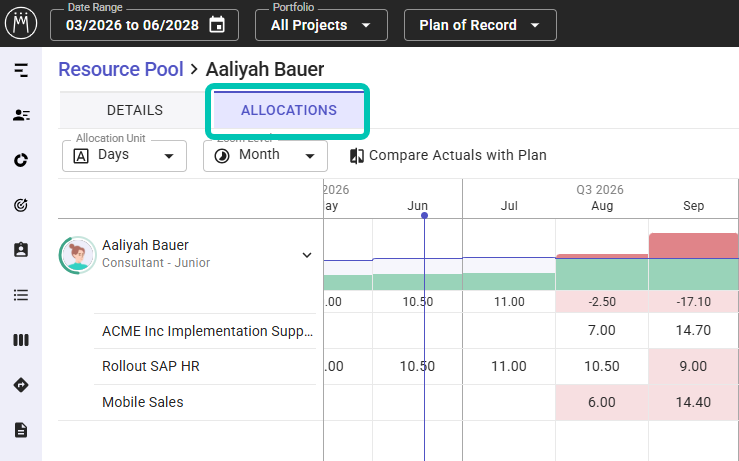Open the diamond arrow sidebar icon
The image size is (739, 461).
click(21, 385)
